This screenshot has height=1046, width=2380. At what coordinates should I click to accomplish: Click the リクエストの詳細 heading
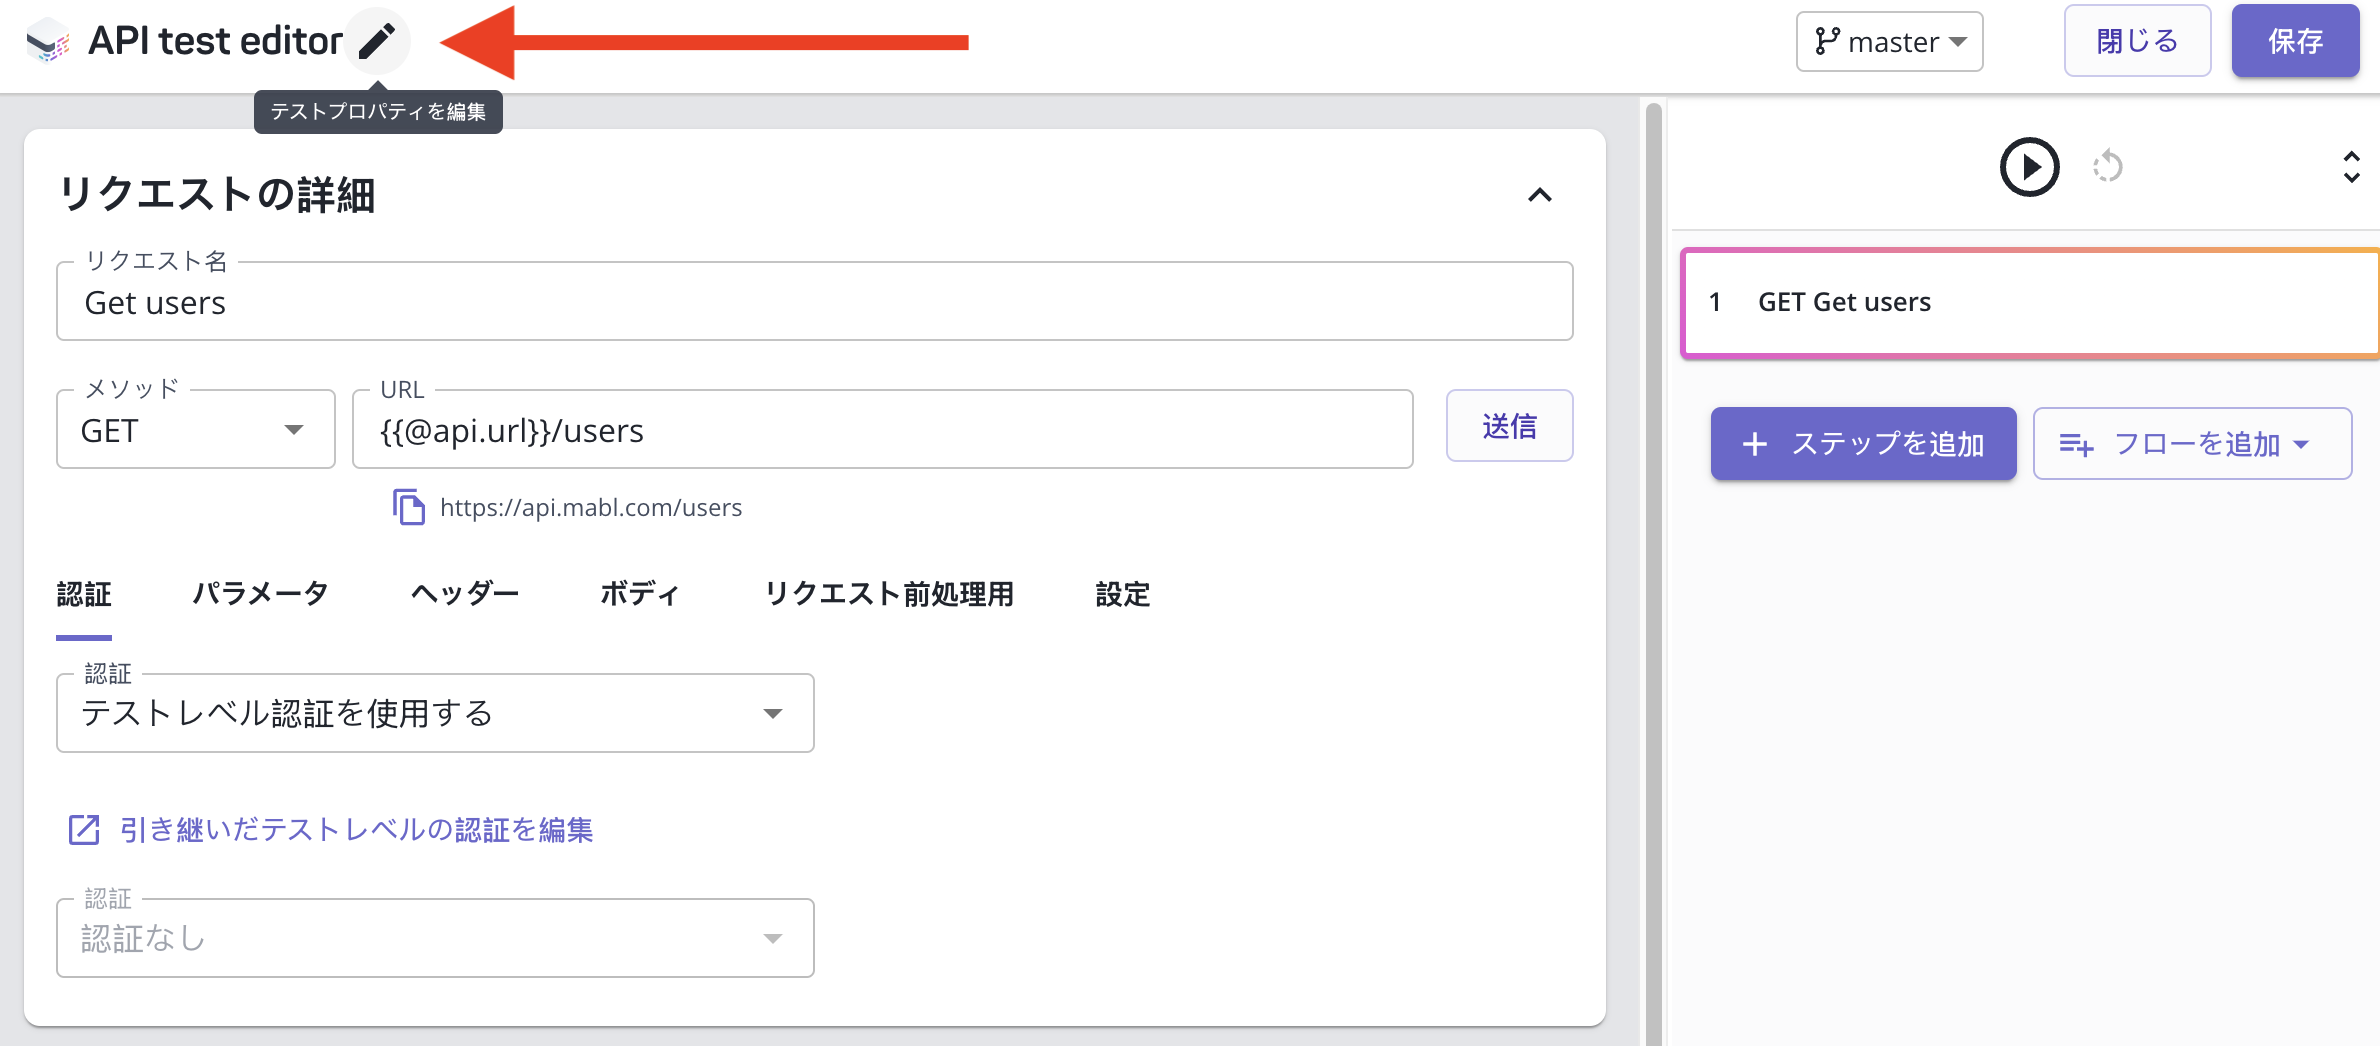217,194
